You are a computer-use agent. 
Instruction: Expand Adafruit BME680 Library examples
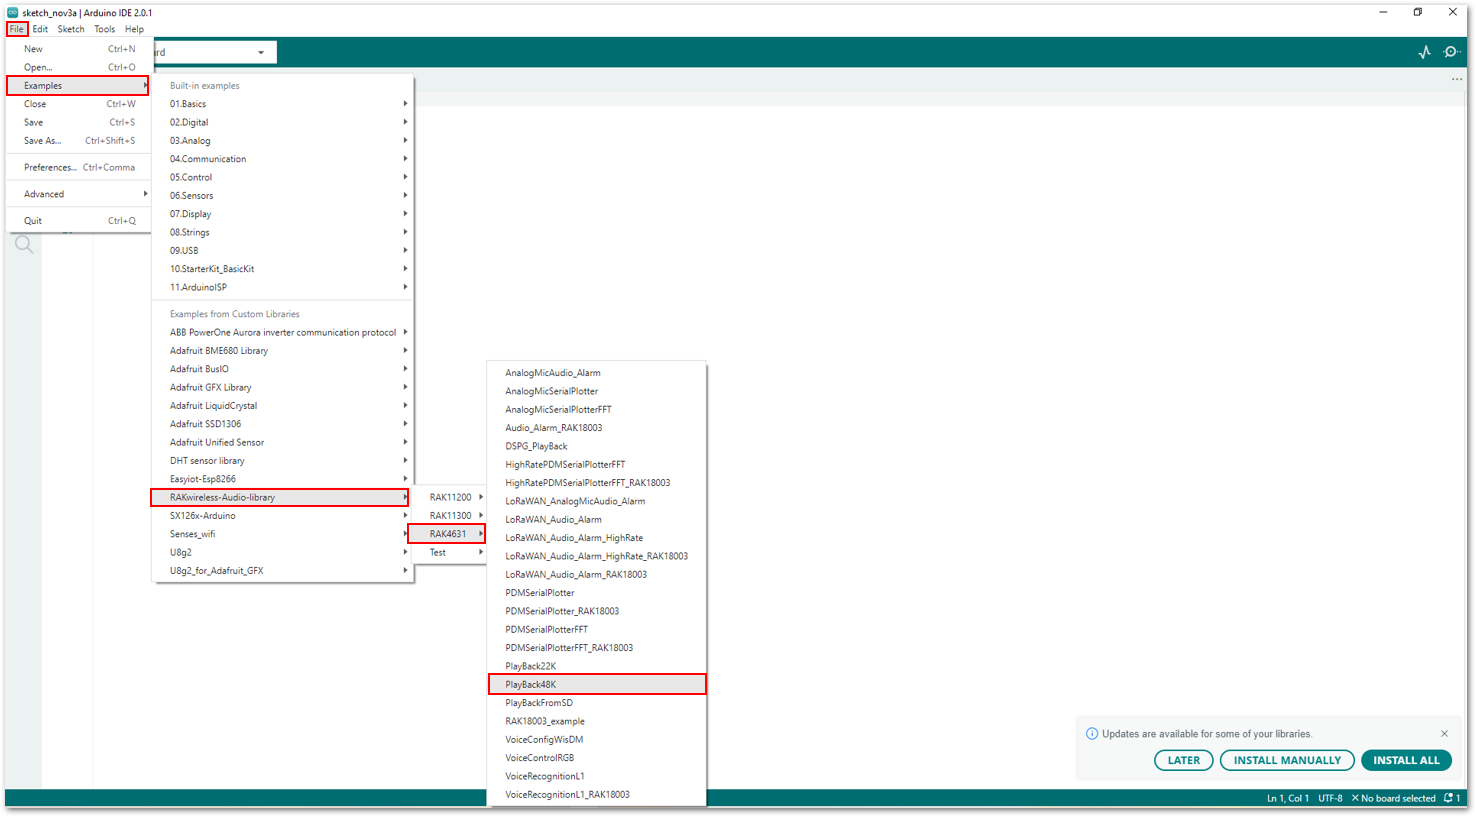[283, 351]
